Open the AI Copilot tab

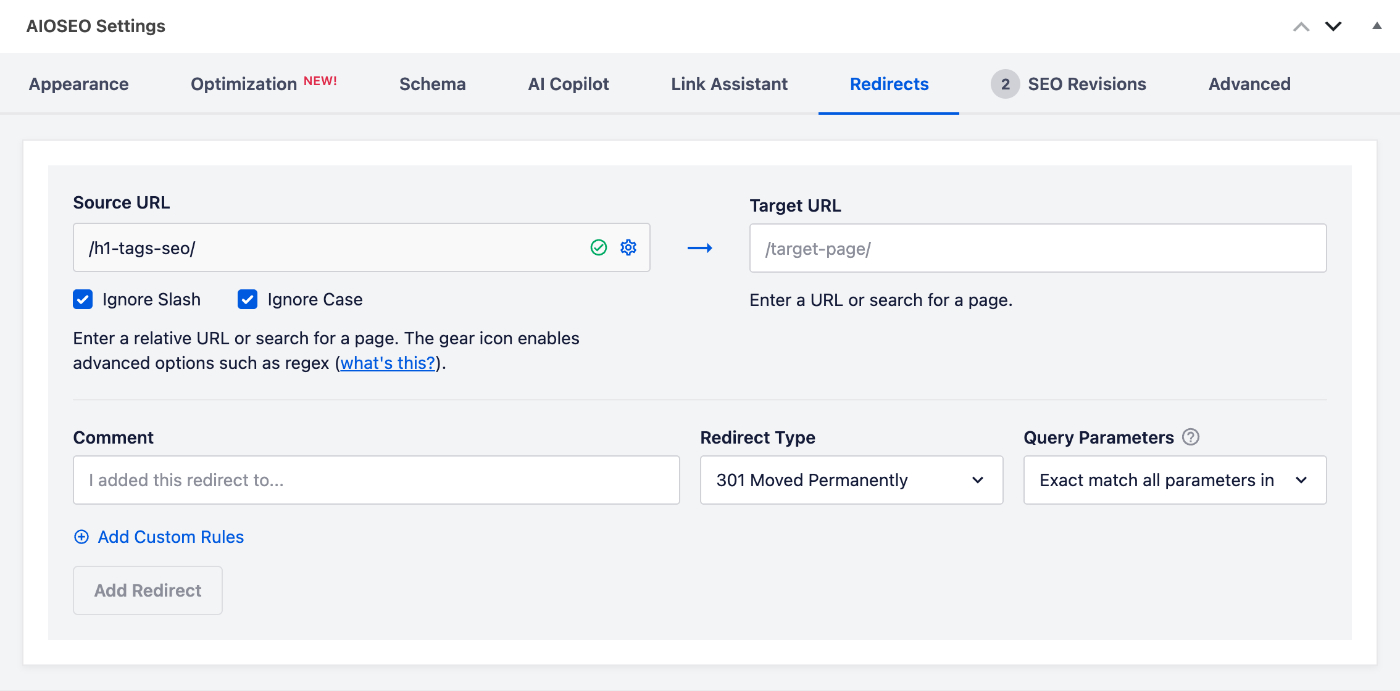tap(568, 84)
